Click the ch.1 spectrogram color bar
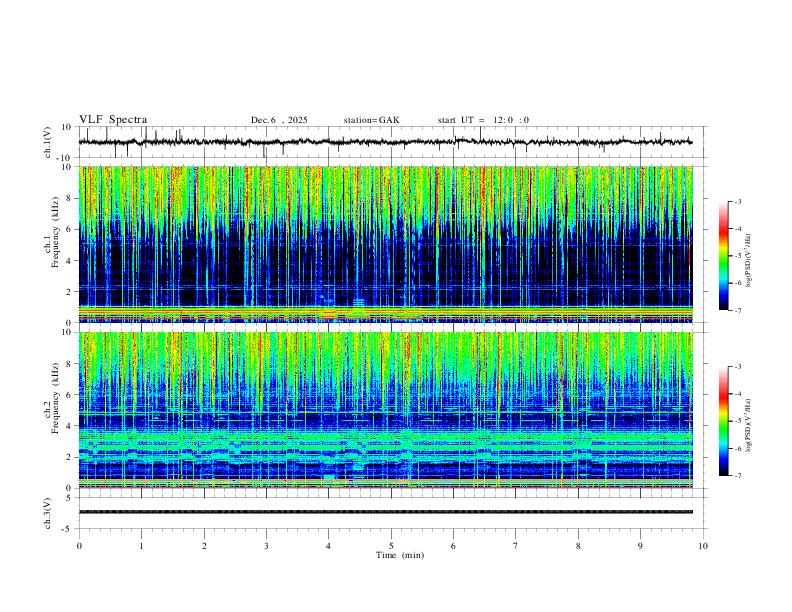The width and height of the screenshot is (792, 612). [x=723, y=256]
